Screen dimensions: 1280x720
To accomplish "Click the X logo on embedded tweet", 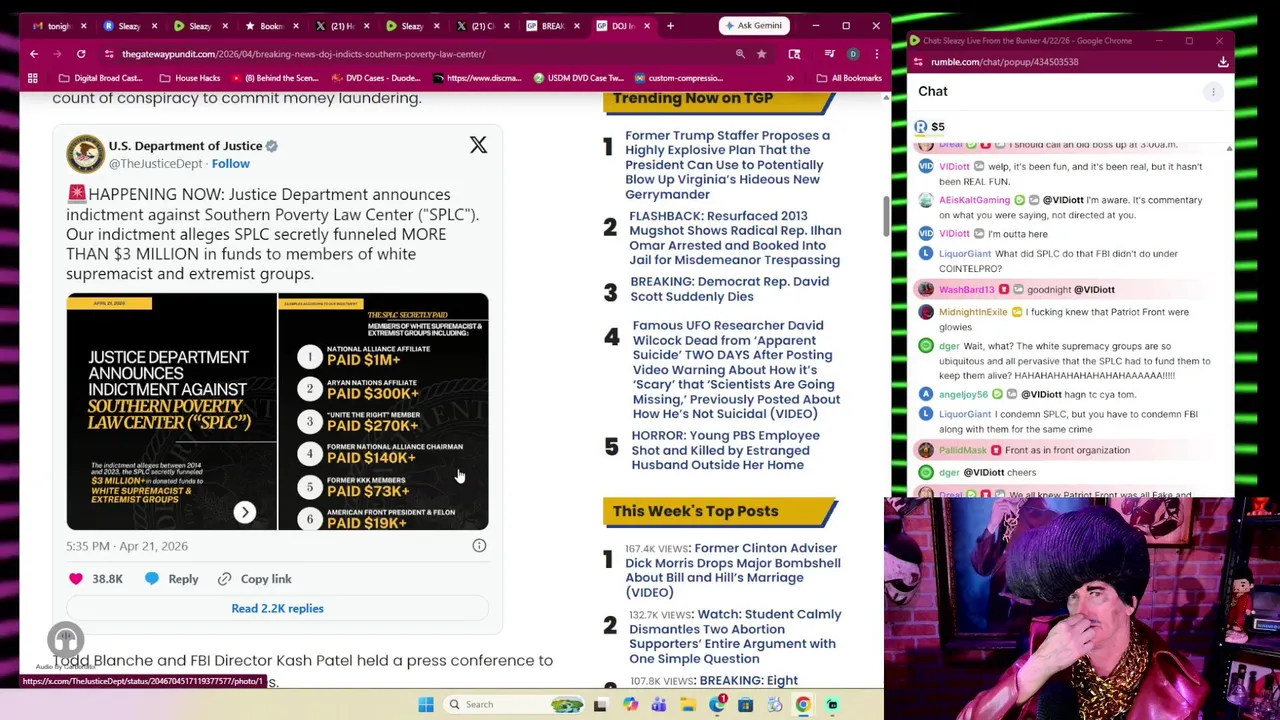I will click(478, 146).
